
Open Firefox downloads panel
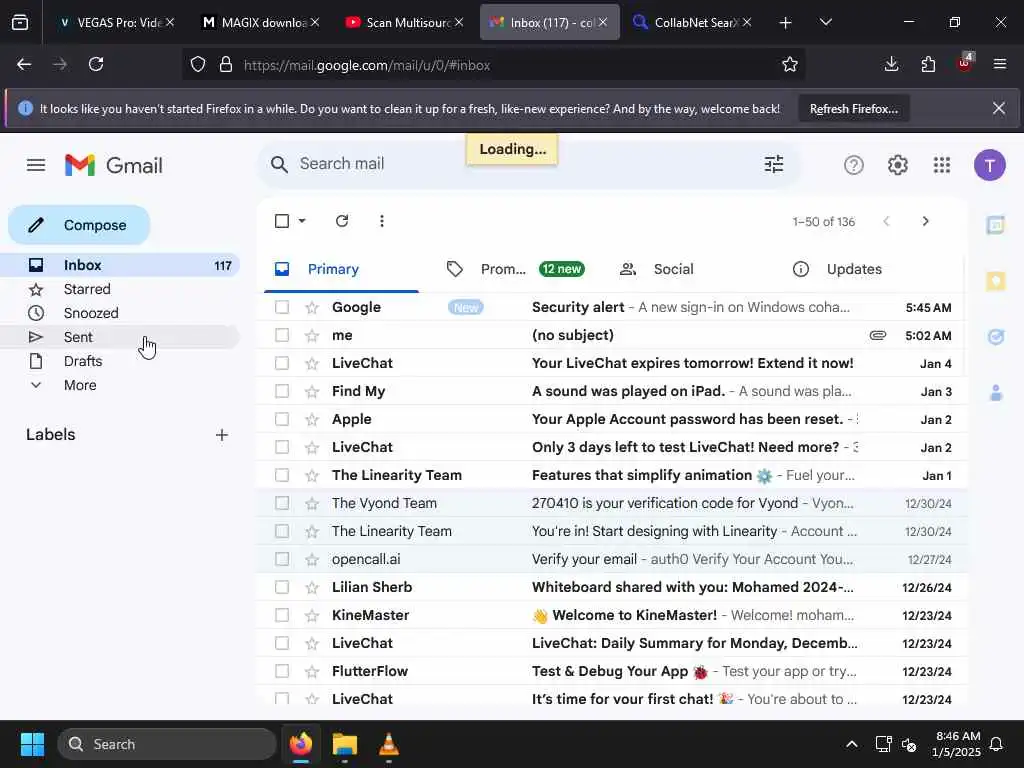click(891, 64)
